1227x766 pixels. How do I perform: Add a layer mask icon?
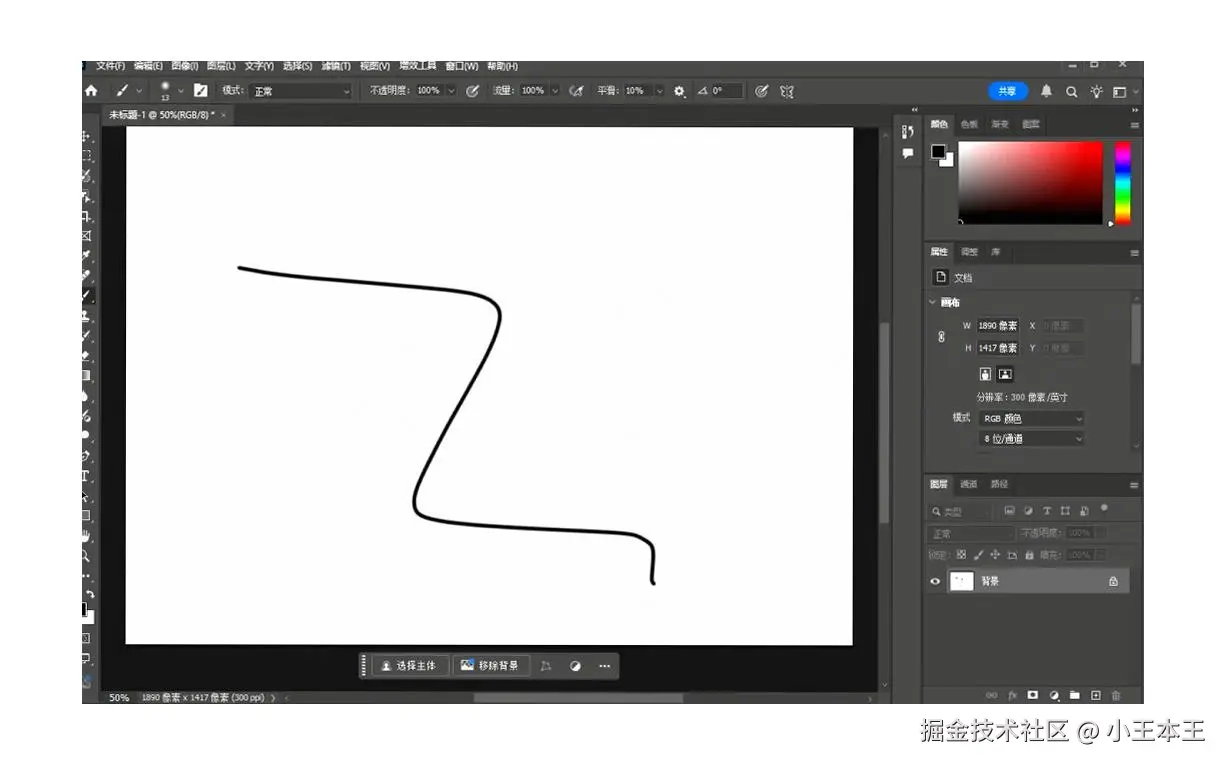(x=1033, y=695)
